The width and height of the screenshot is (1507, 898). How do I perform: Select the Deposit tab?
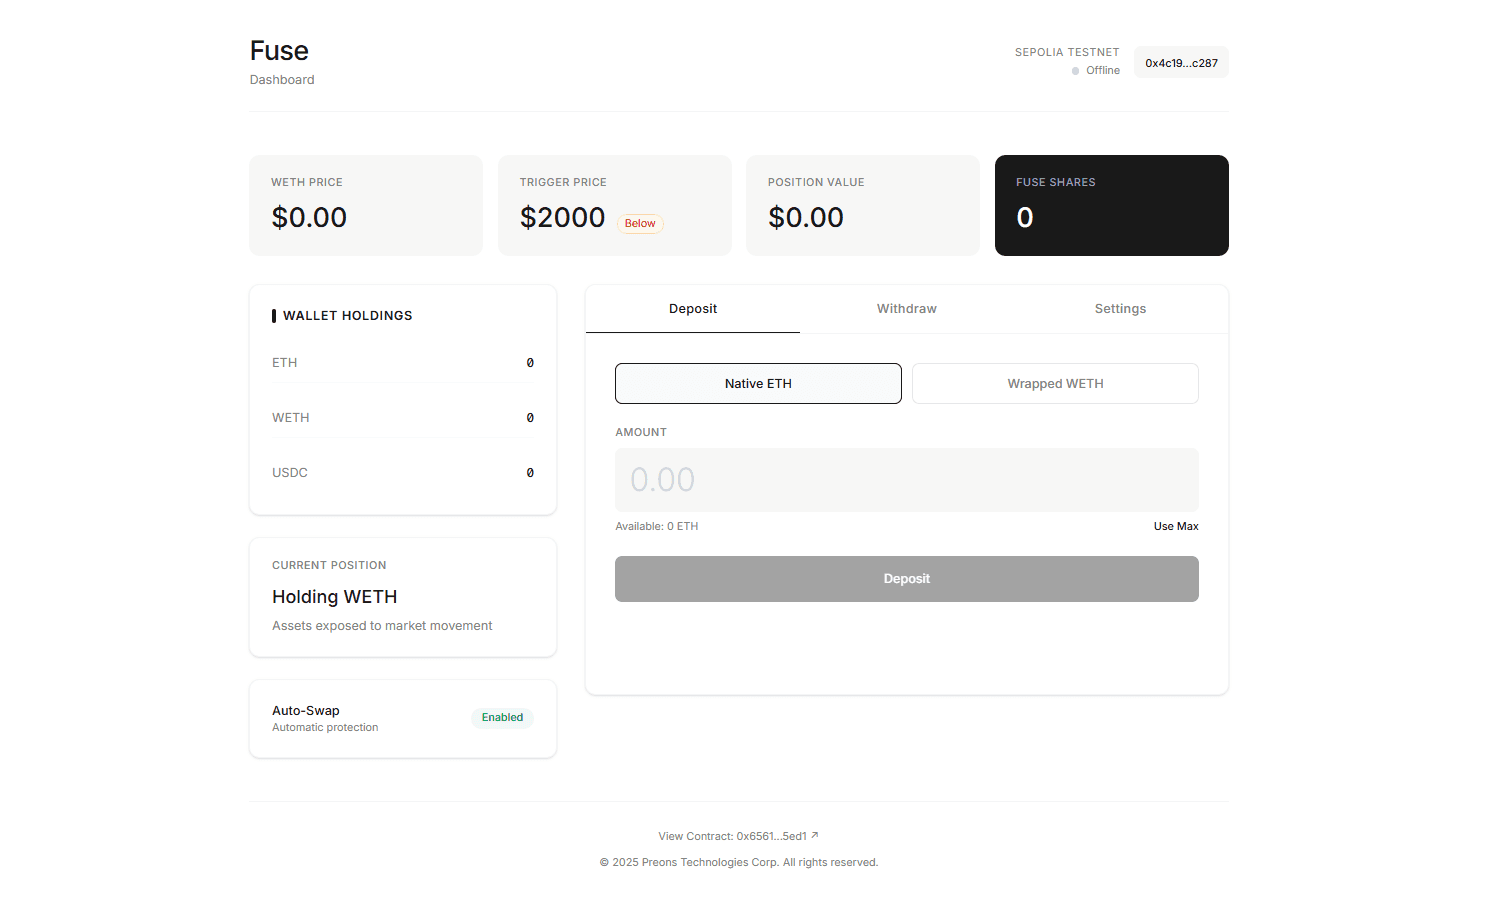coord(693,309)
